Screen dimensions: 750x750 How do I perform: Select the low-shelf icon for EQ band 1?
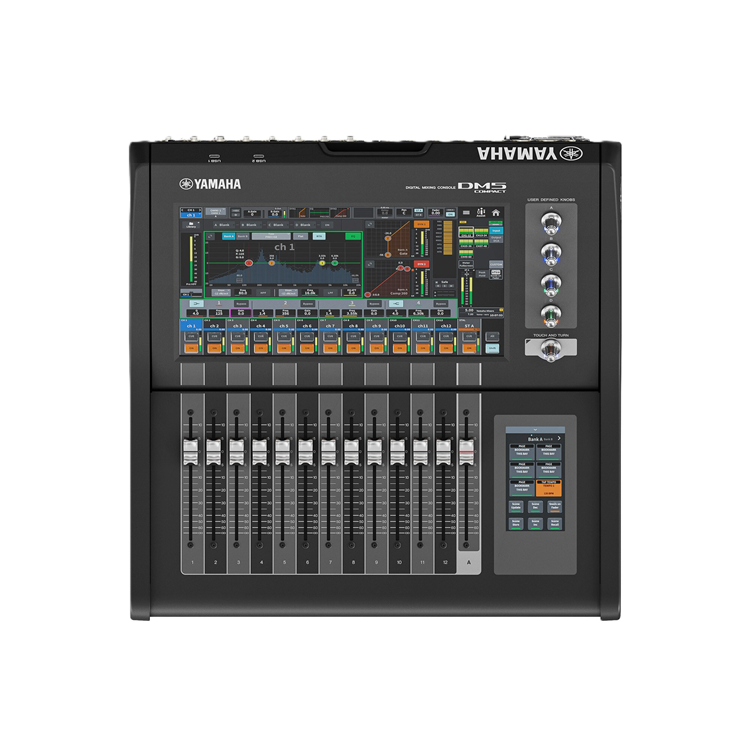point(197,303)
